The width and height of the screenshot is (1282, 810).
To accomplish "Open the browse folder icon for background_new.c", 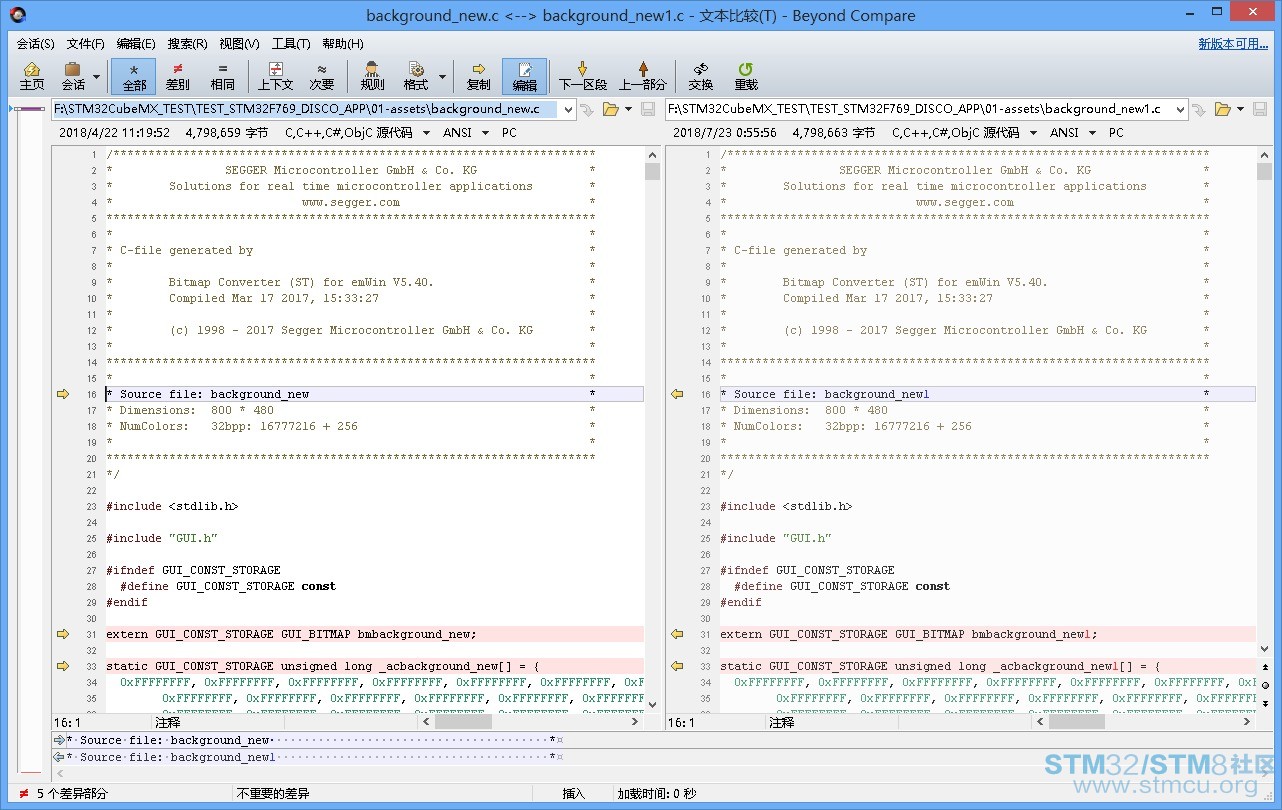I will click(609, 109).
